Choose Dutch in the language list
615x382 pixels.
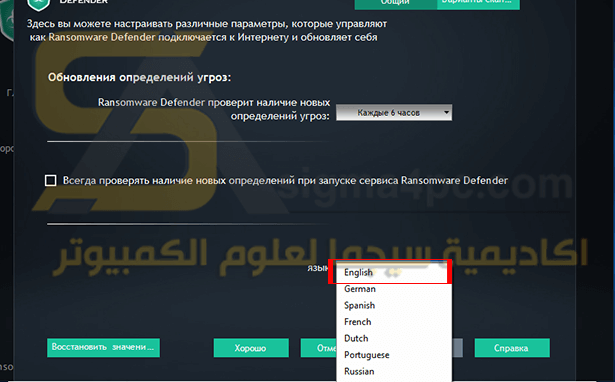(394, 338)
